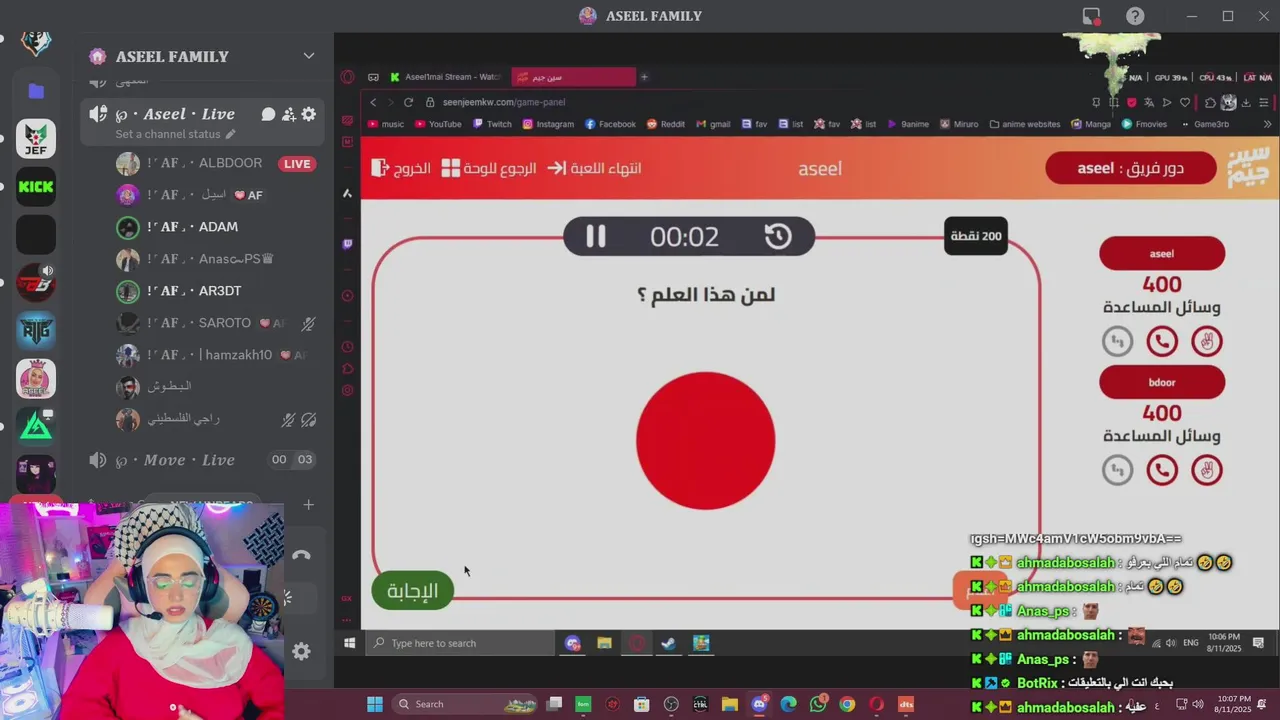This screenshot has width=1280, height=720.
Task: Open the anime websites bookmark folder
Action: pyautogui.click(x=1025, y=124)
